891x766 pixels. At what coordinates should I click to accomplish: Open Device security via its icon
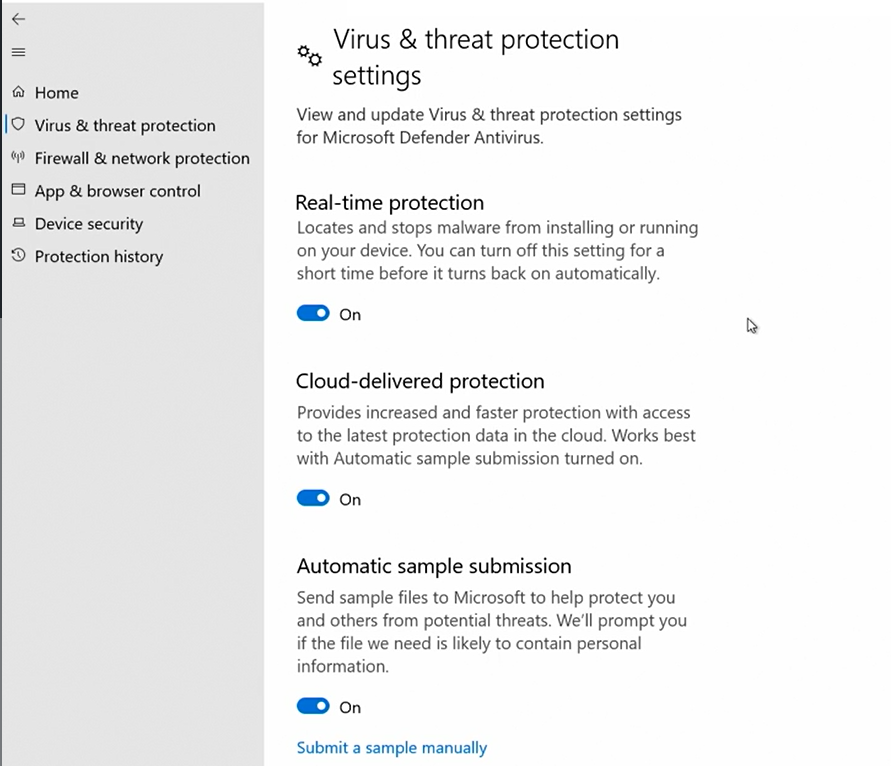pos(18,224)
